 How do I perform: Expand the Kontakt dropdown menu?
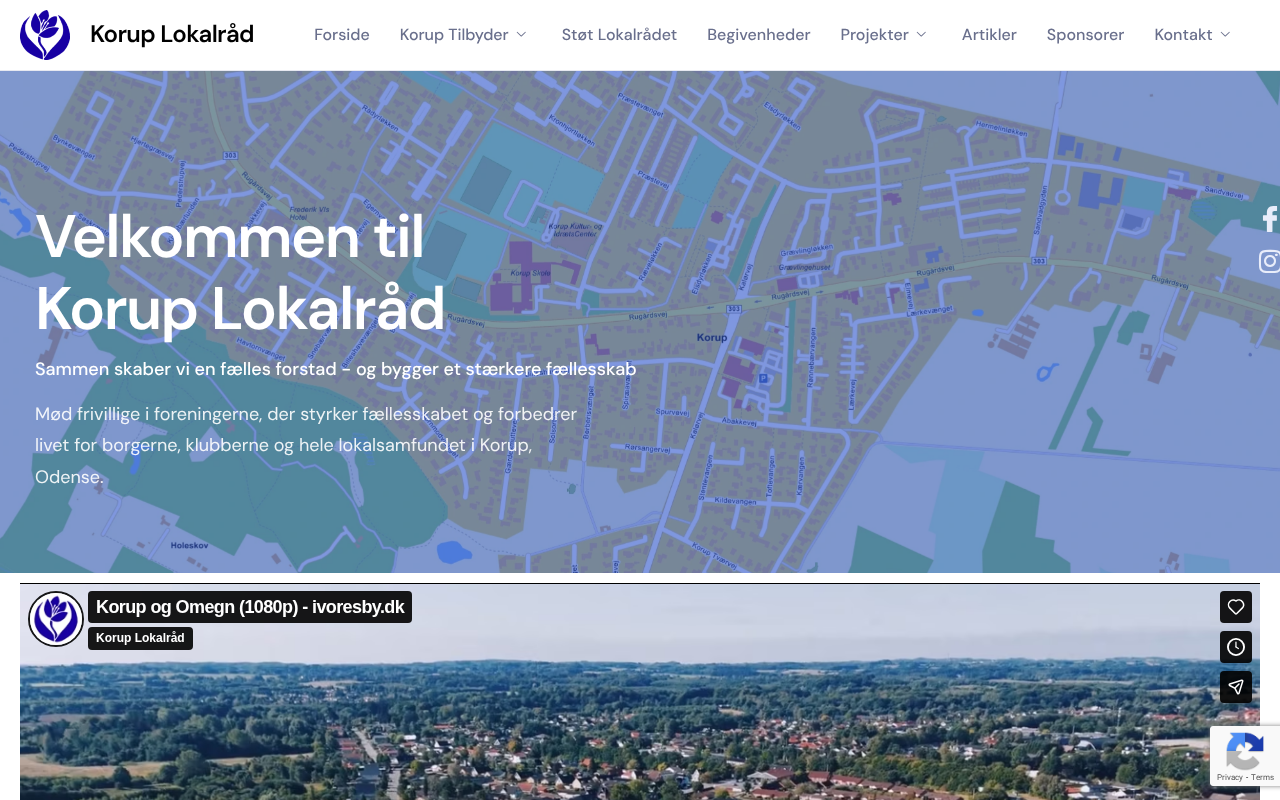[x=1192, y=35]
